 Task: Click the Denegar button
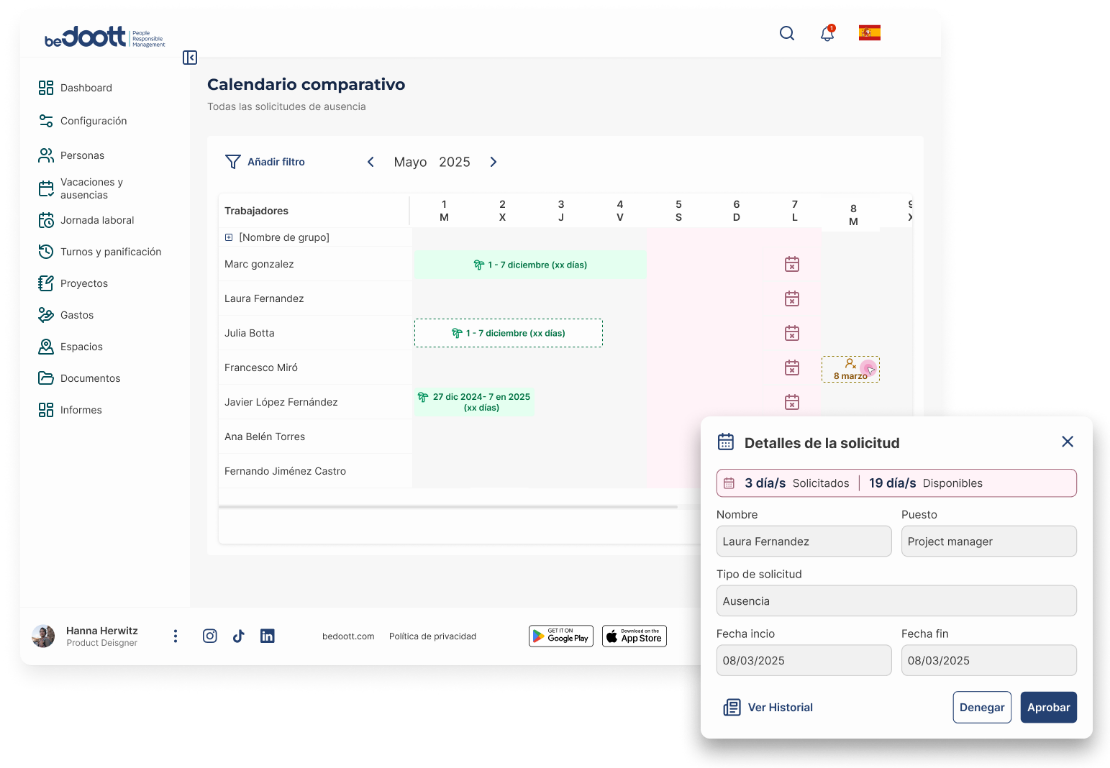[x=981, y=707]
